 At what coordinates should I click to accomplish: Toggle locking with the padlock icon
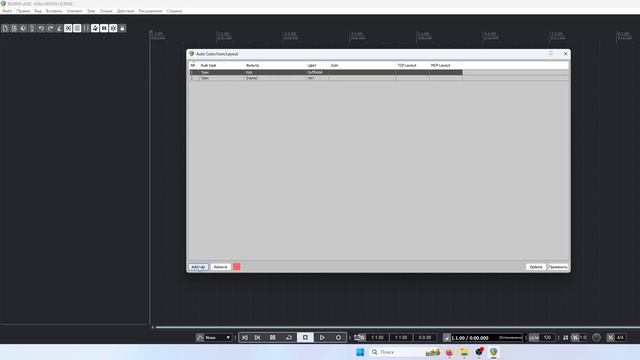[122, 28]
